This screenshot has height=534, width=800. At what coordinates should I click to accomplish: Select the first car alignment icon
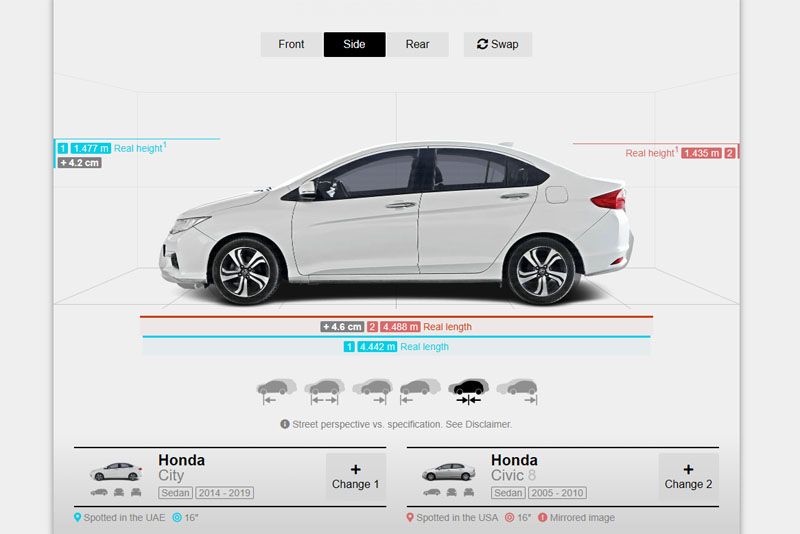276,390
